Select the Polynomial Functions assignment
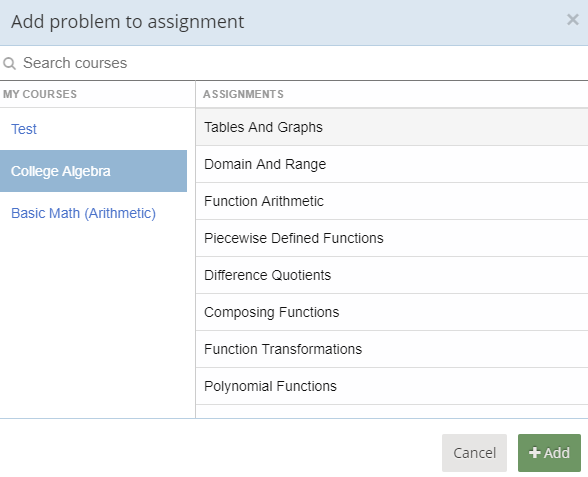Screen dimensions: 588x477 pos(392,386)
